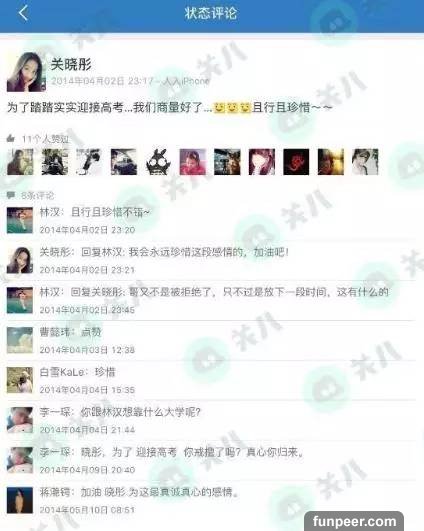Tap the post author name 关晓彤
This screenshot has height=531, width=424.
coord(71,64)
